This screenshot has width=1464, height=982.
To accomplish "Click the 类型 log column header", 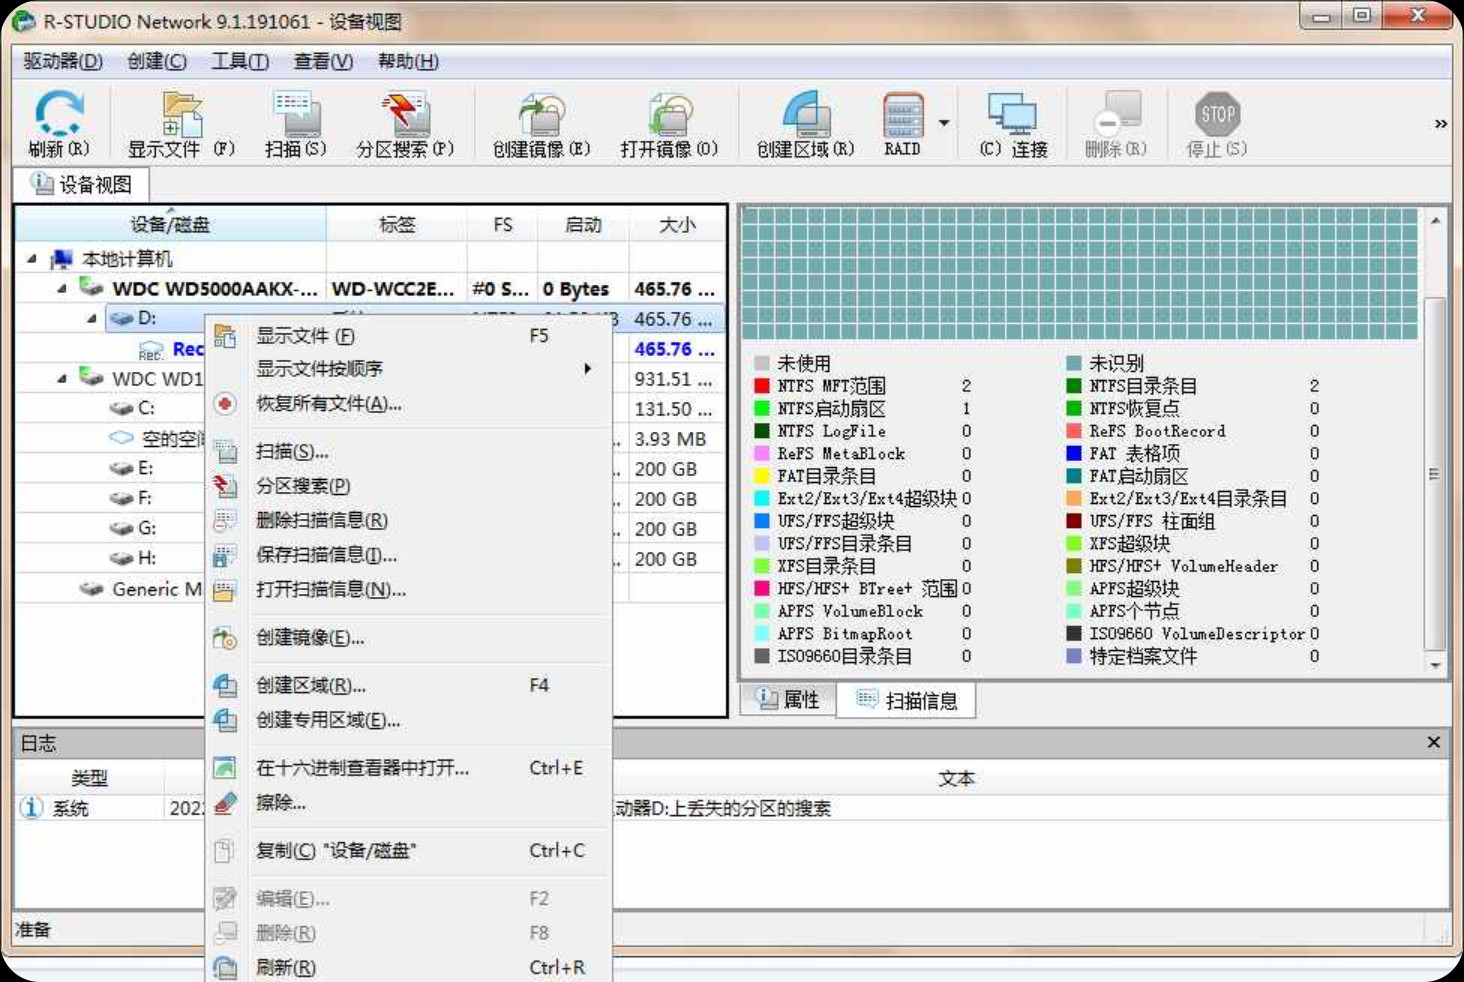I will [89, 778].
